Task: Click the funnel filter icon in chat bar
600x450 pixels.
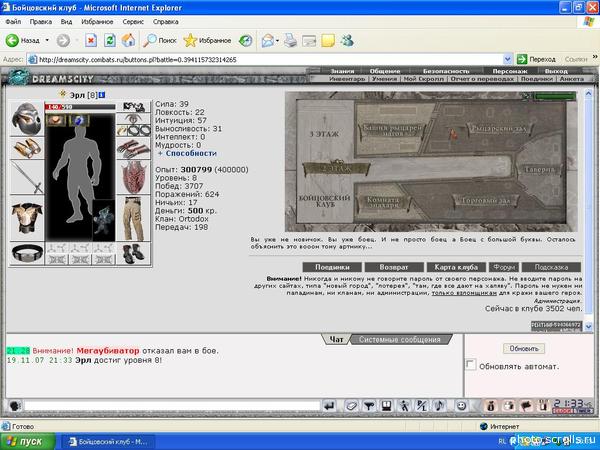Action: click(369, 406)
